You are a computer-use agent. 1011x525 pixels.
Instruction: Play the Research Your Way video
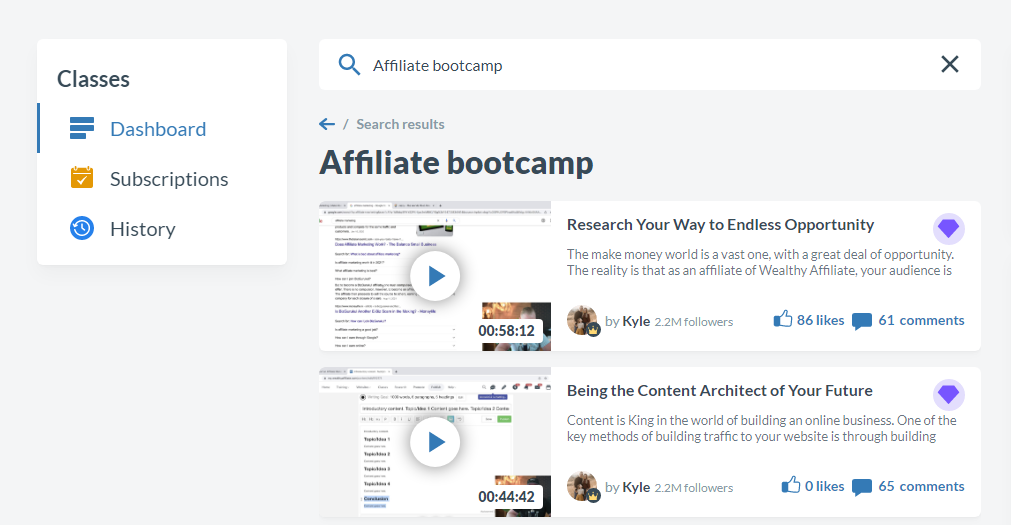435,276
